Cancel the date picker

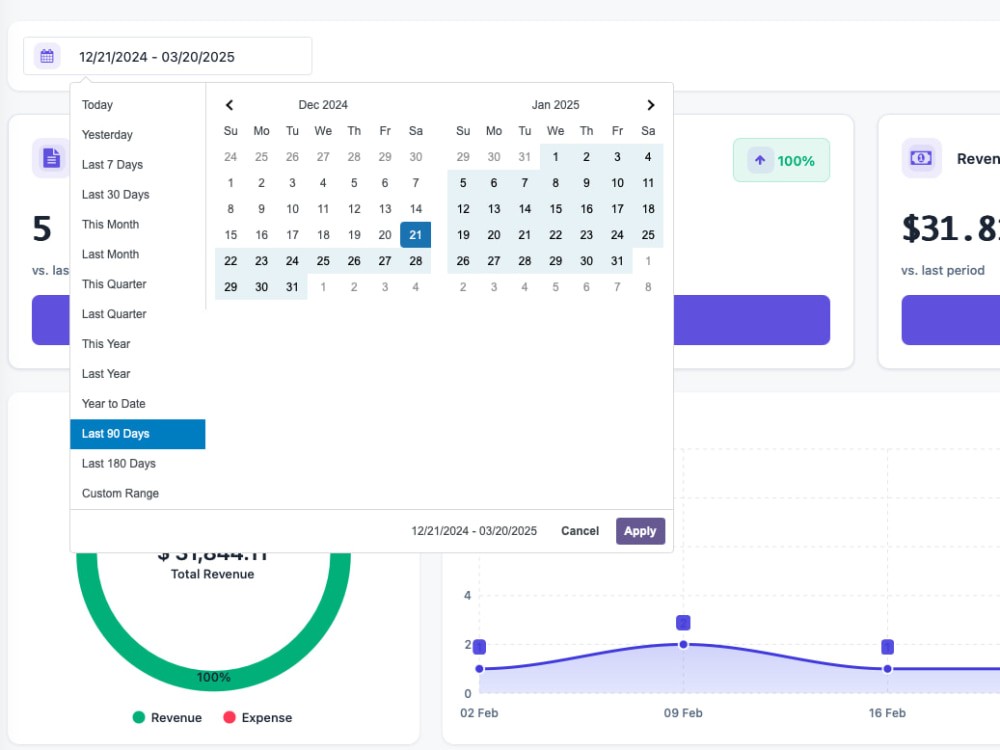point(580,531)
